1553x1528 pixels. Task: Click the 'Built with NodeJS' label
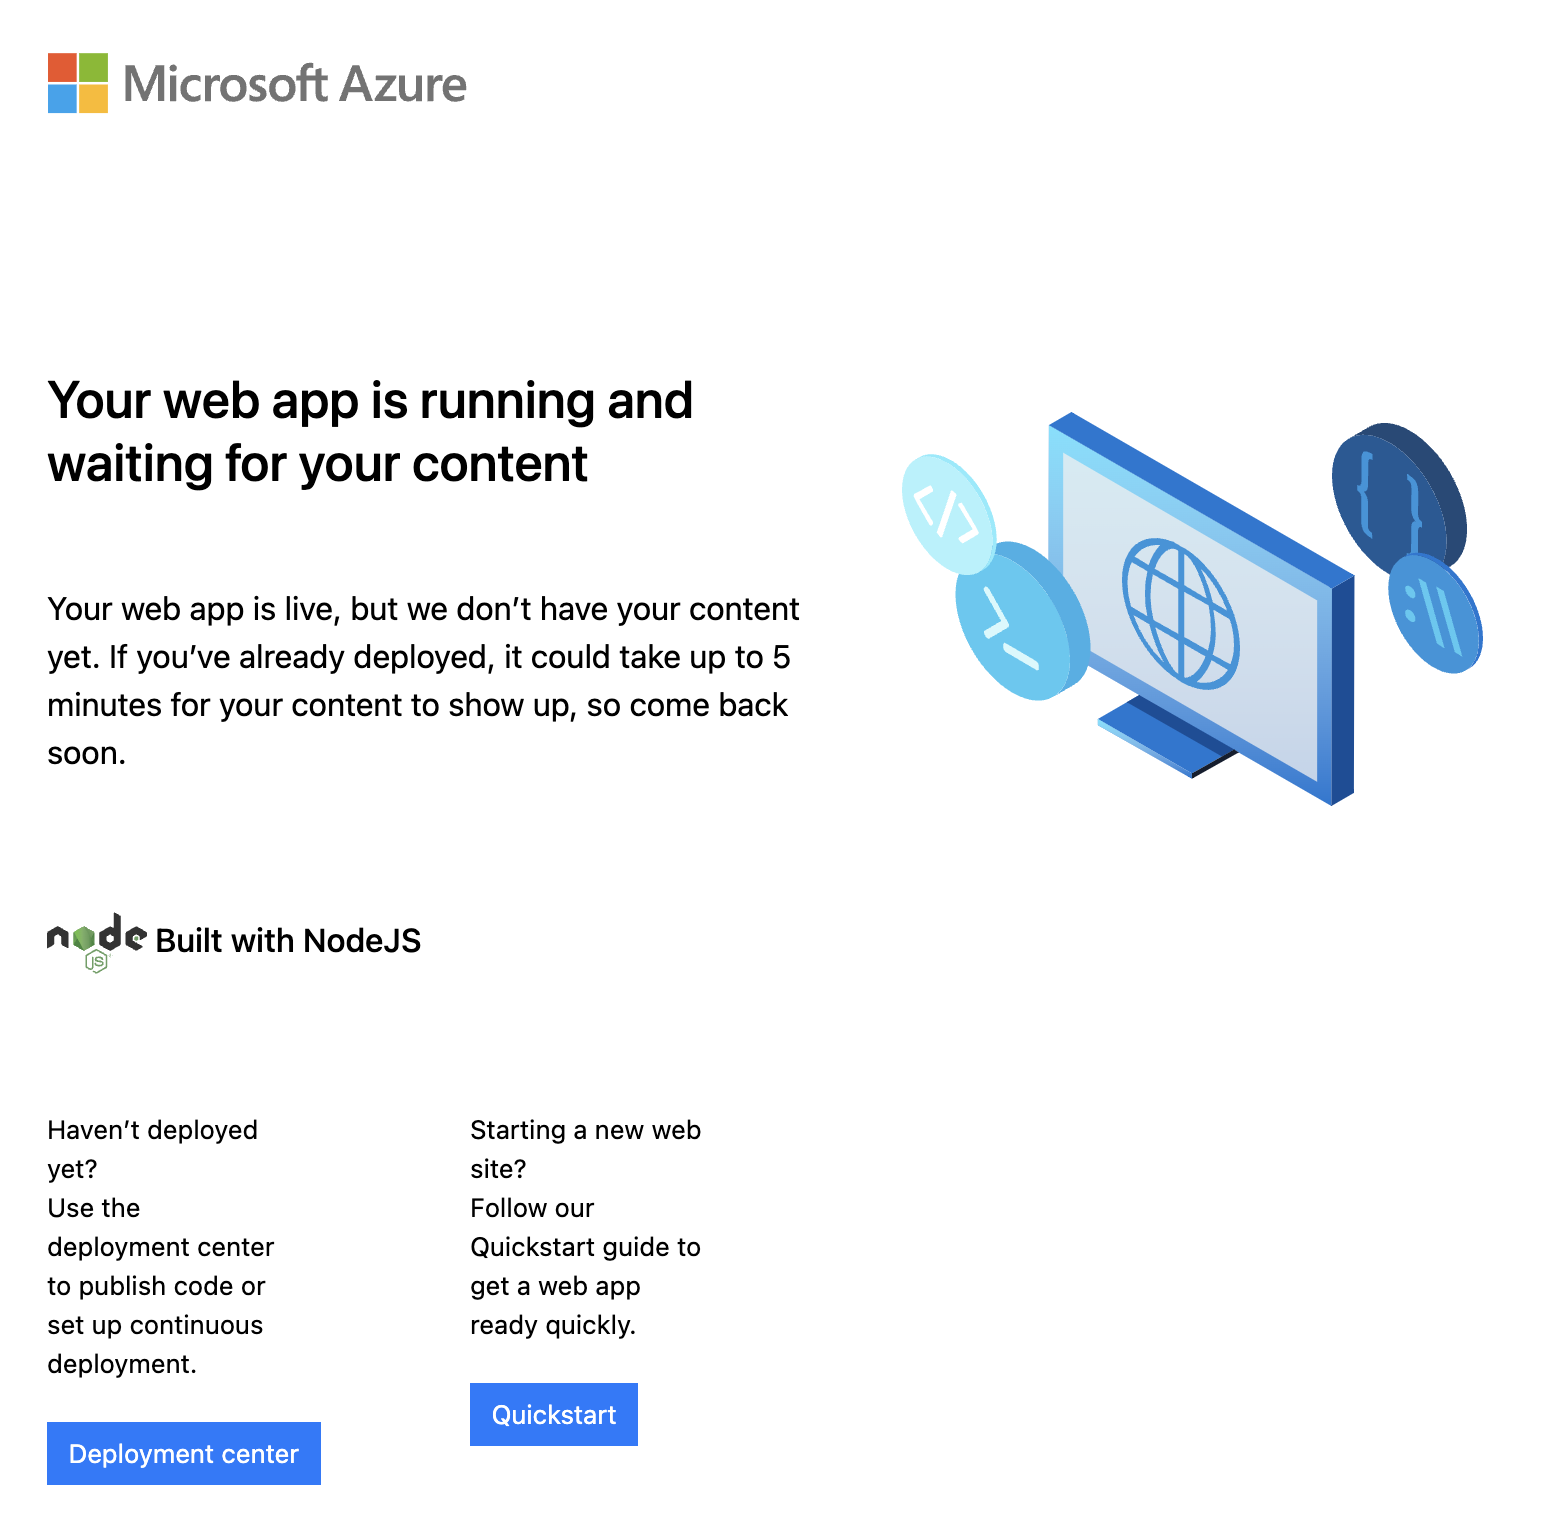(x=288, y=940)
